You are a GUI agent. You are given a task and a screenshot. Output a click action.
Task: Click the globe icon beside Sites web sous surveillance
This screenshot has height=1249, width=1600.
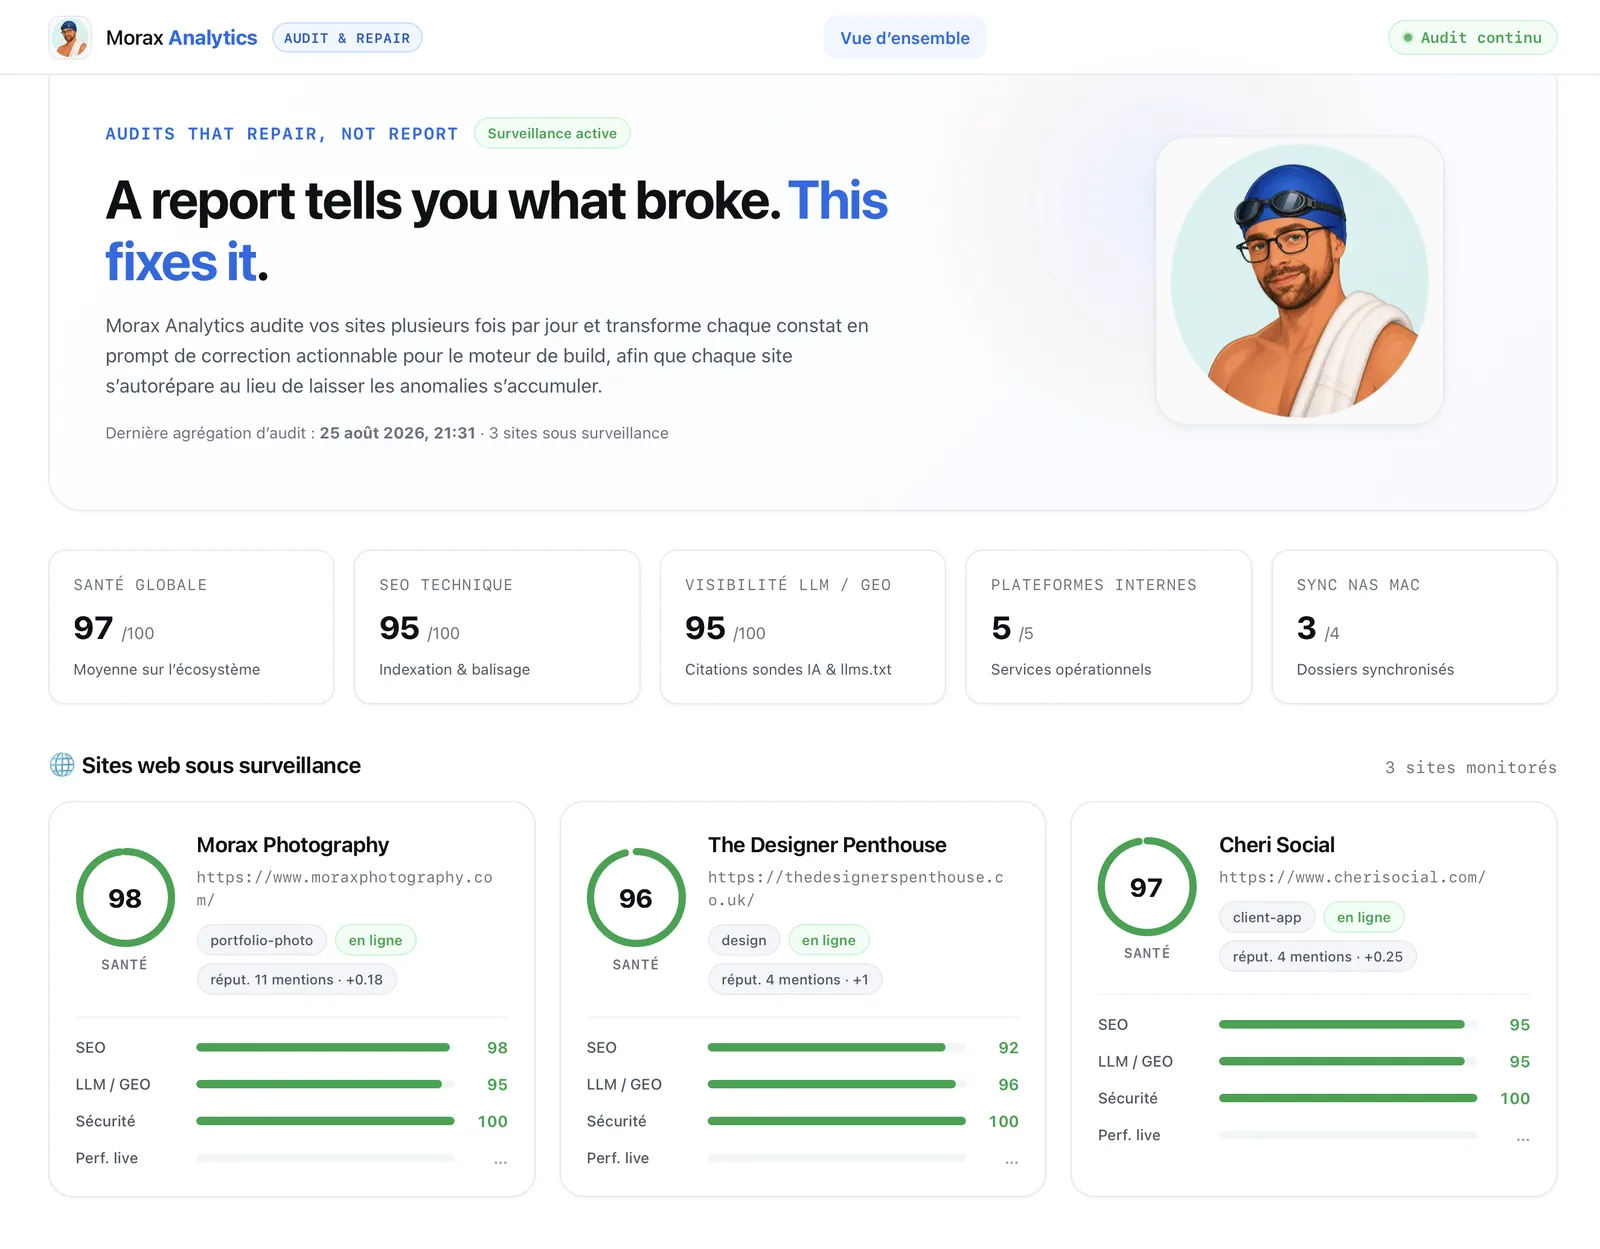pos(62,765)
